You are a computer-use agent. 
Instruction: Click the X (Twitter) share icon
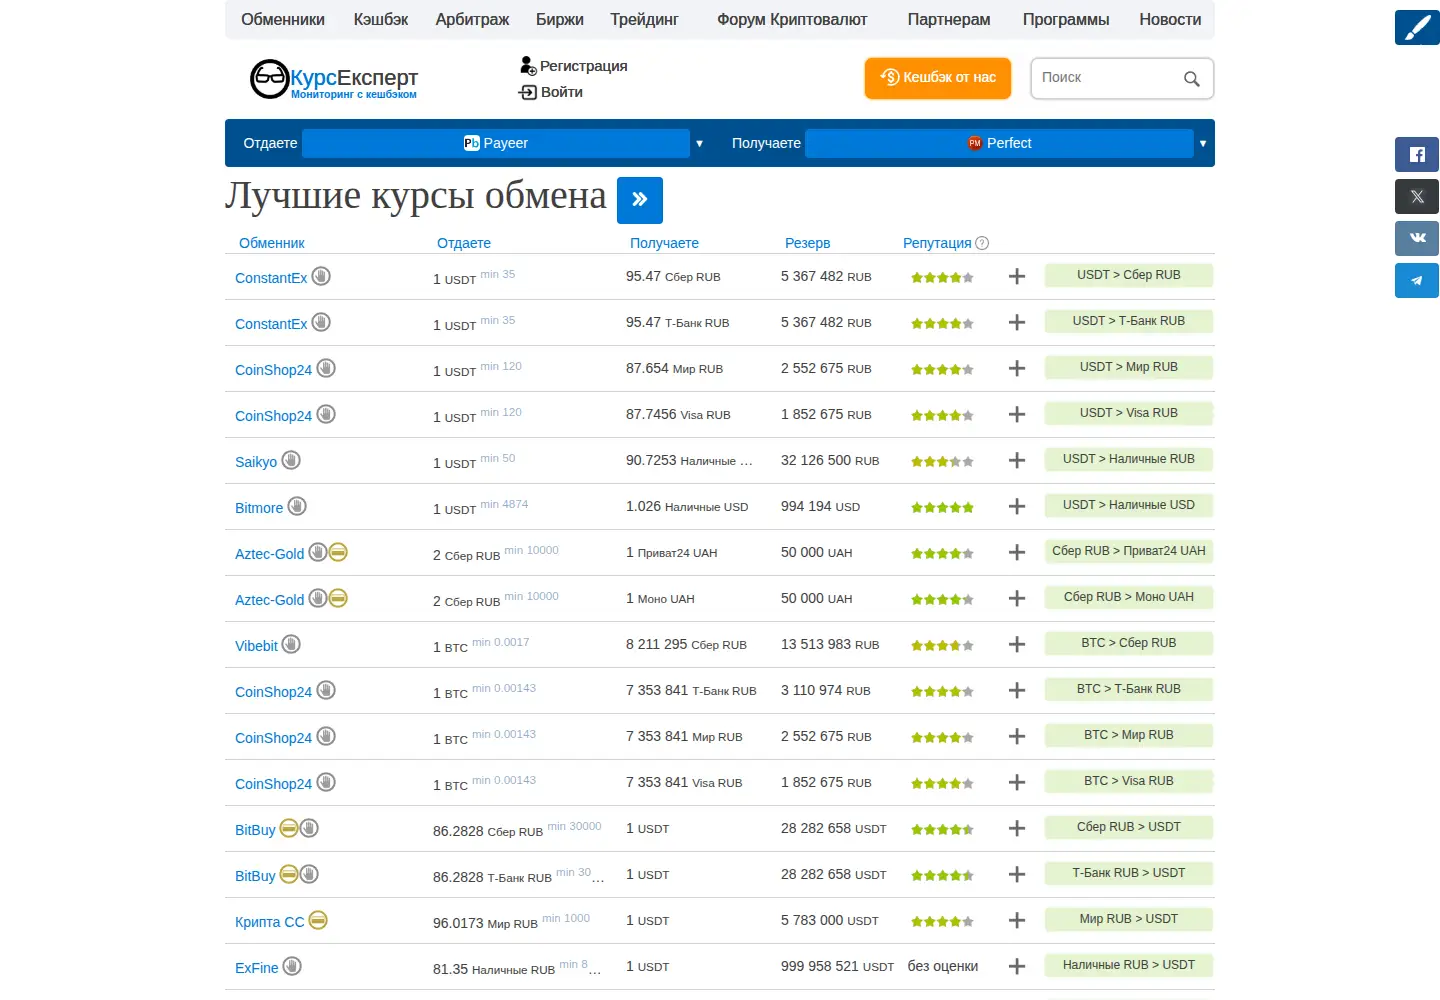click(x=1417, y=196)
